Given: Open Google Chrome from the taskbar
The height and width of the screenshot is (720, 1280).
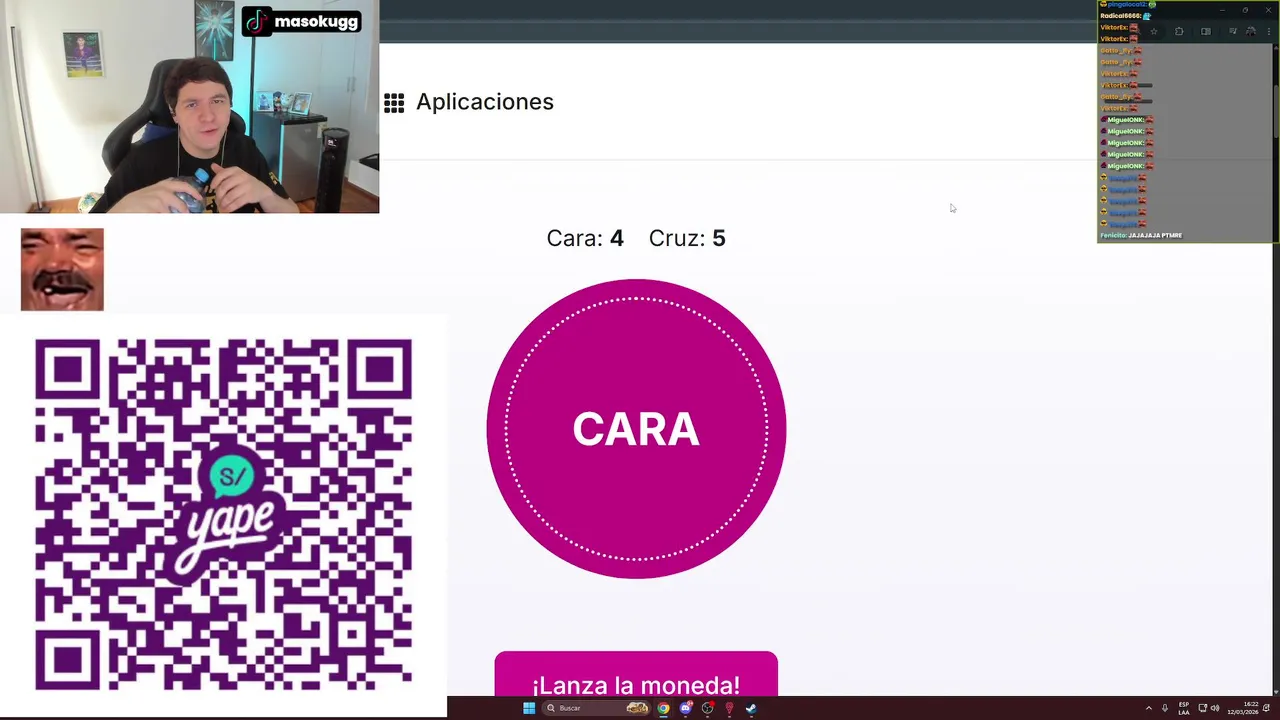Looking at the screenshot, I should [x=663, y=708].
